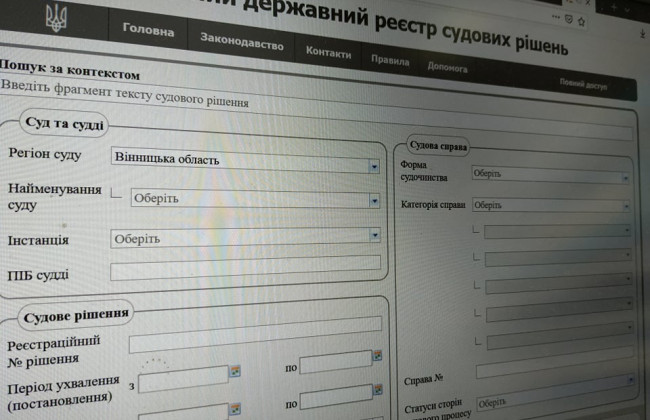Select the Правила menu item
Screen dimensions: 650x420
tap(390, 61)
